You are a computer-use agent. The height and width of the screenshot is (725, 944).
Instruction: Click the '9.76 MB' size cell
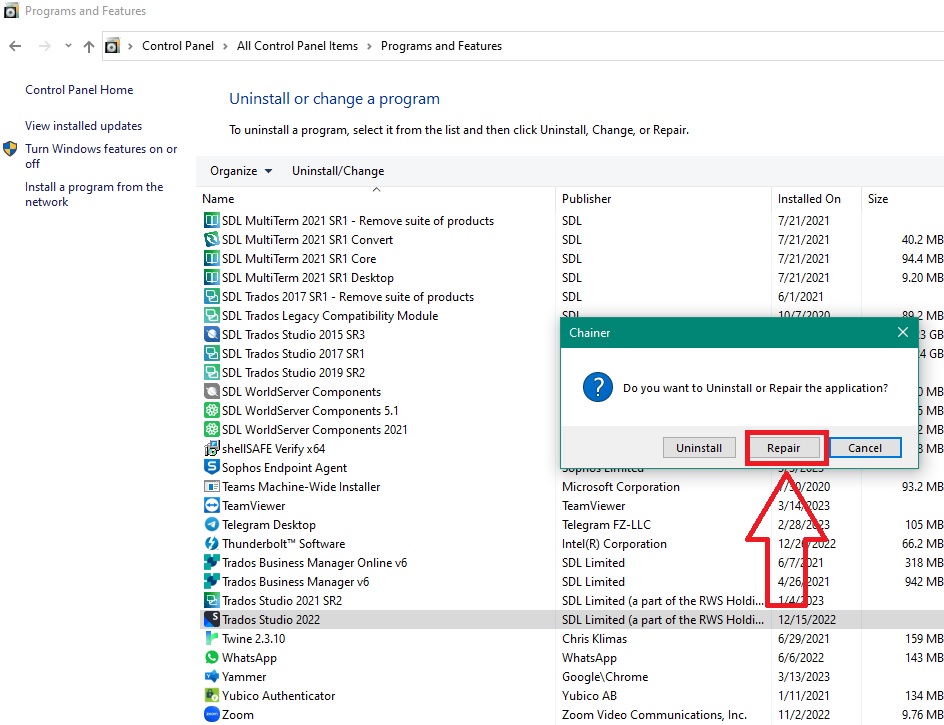click(x=922, y=715)
